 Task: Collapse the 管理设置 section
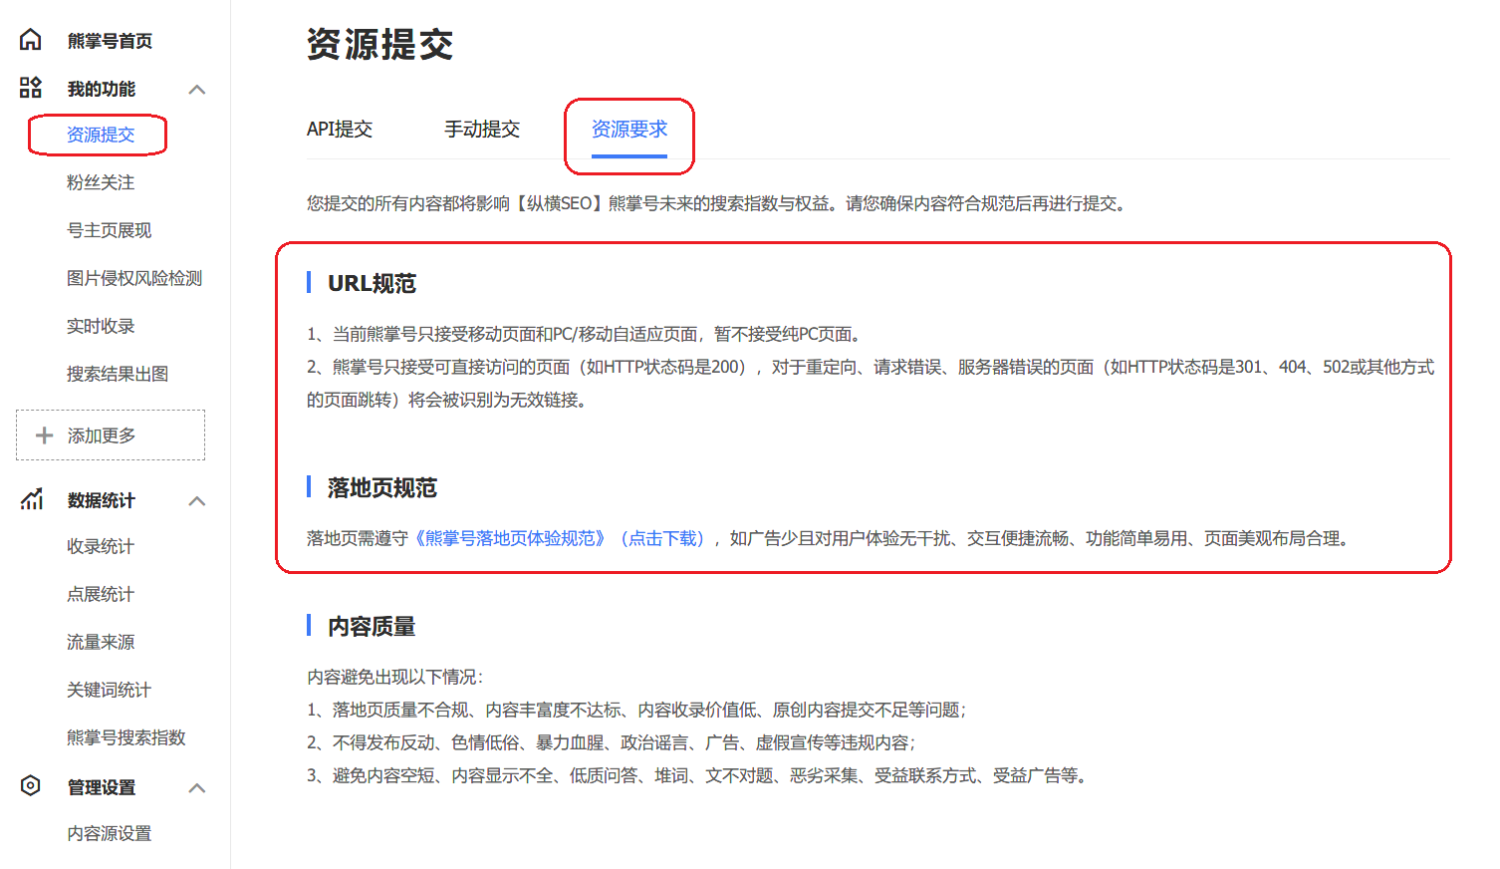pos(198,789)
